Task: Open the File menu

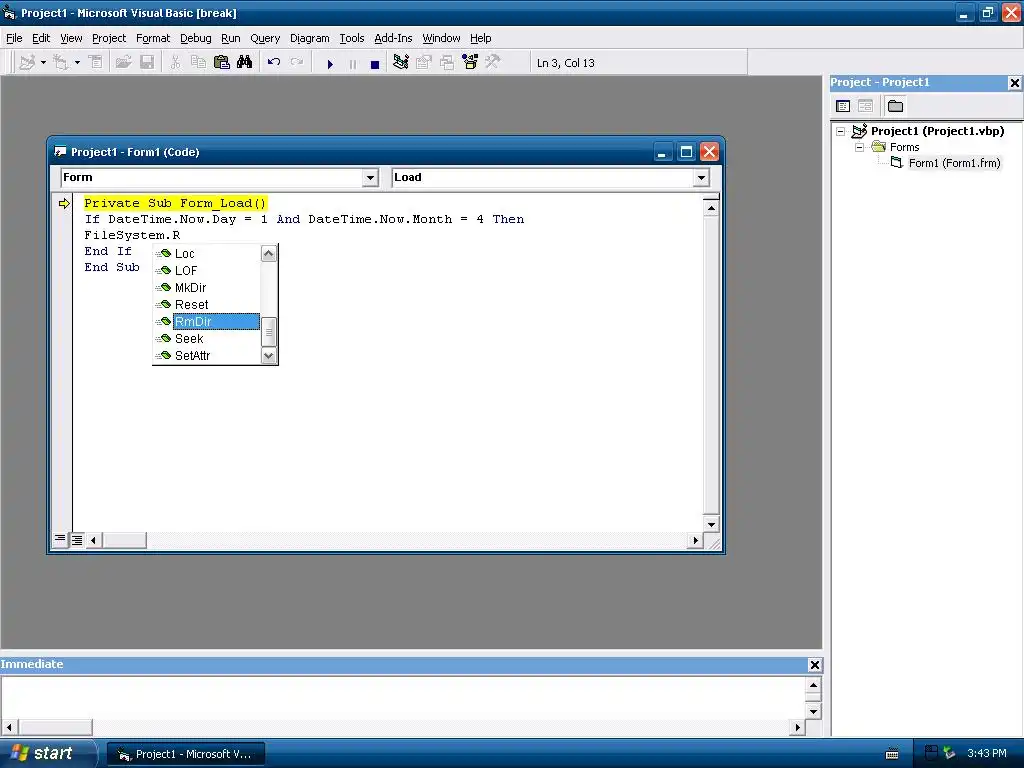Action: point(14,38)
